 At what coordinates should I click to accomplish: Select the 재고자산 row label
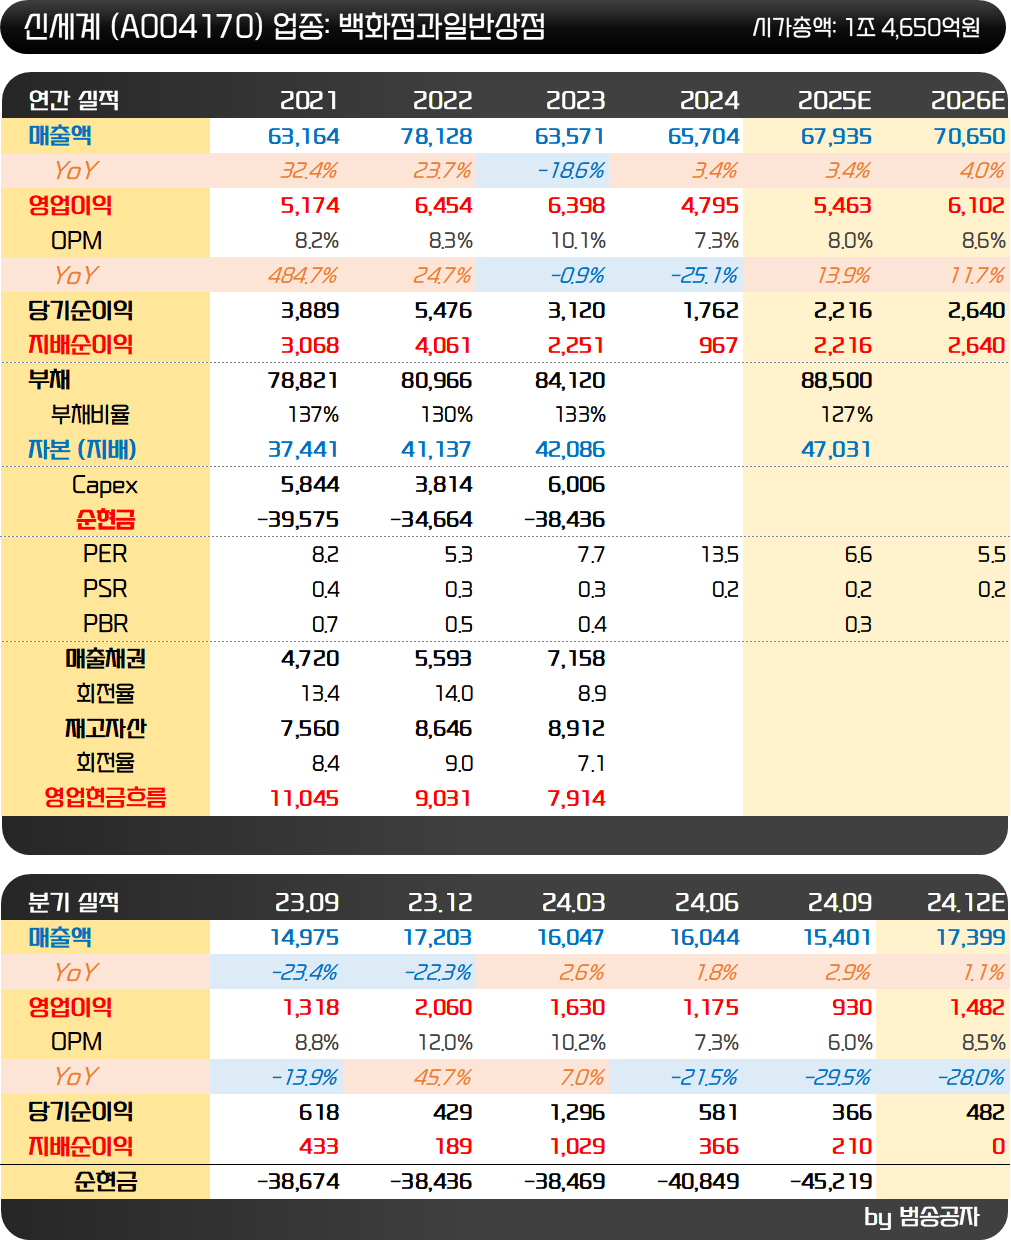point(106,728)
